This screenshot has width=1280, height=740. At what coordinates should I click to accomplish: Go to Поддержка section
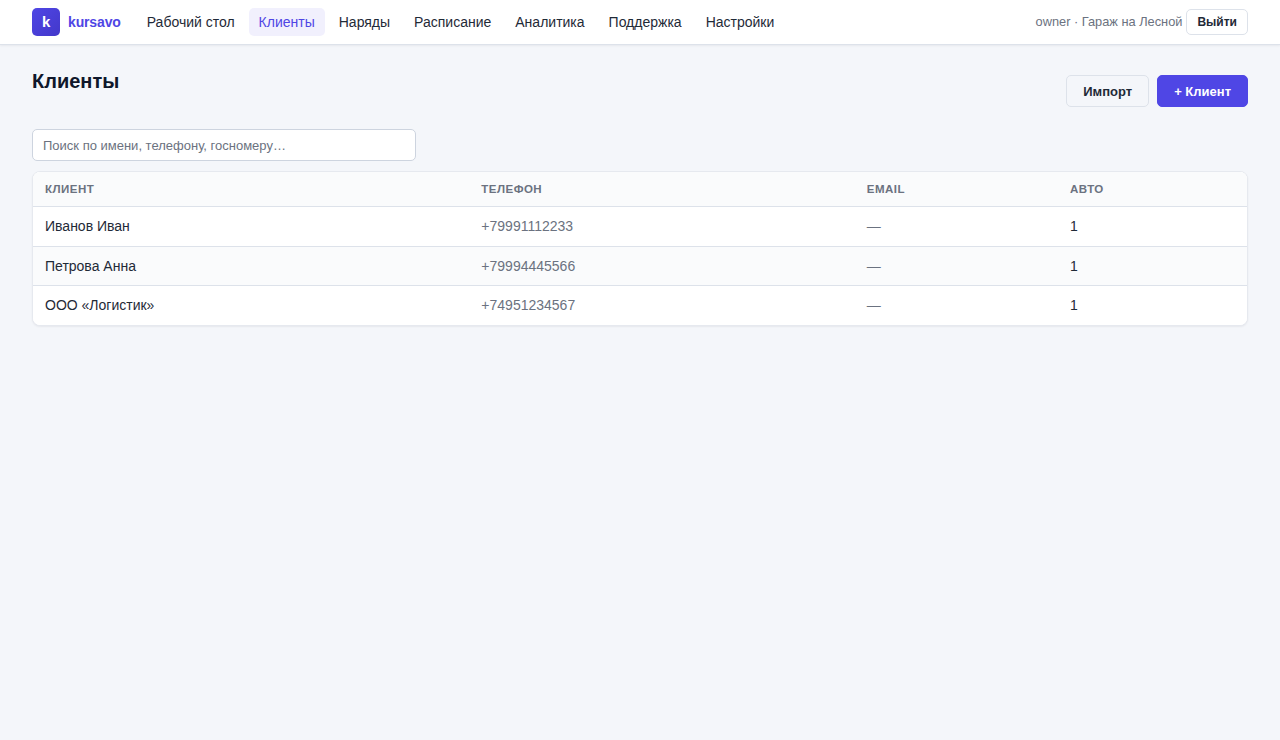tap(645, 22)
